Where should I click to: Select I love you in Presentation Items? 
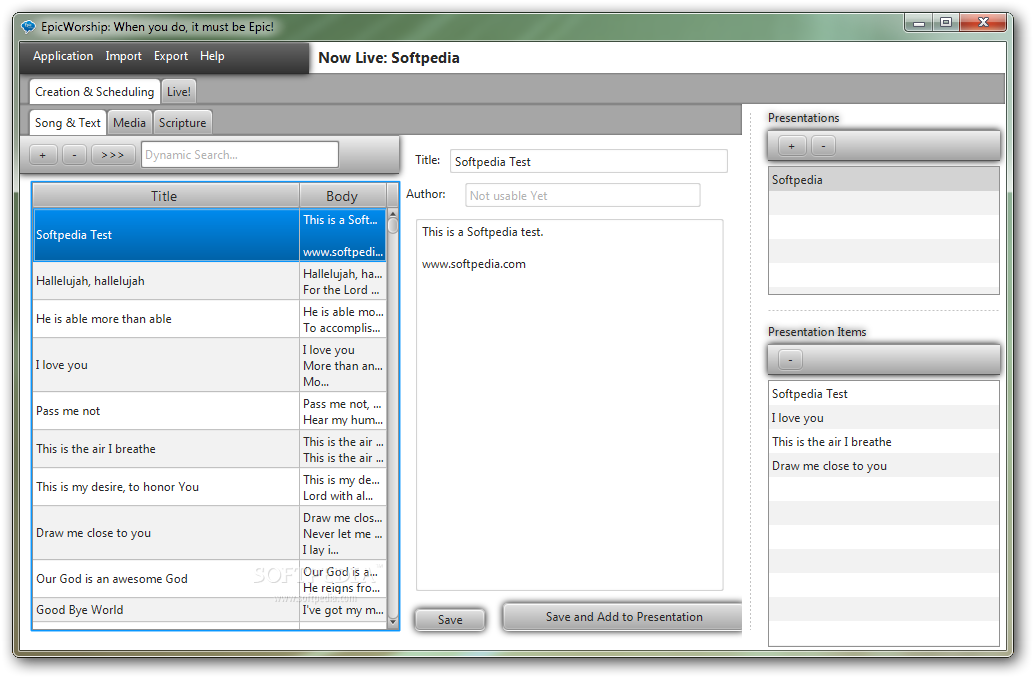click(x=884, y=417)
